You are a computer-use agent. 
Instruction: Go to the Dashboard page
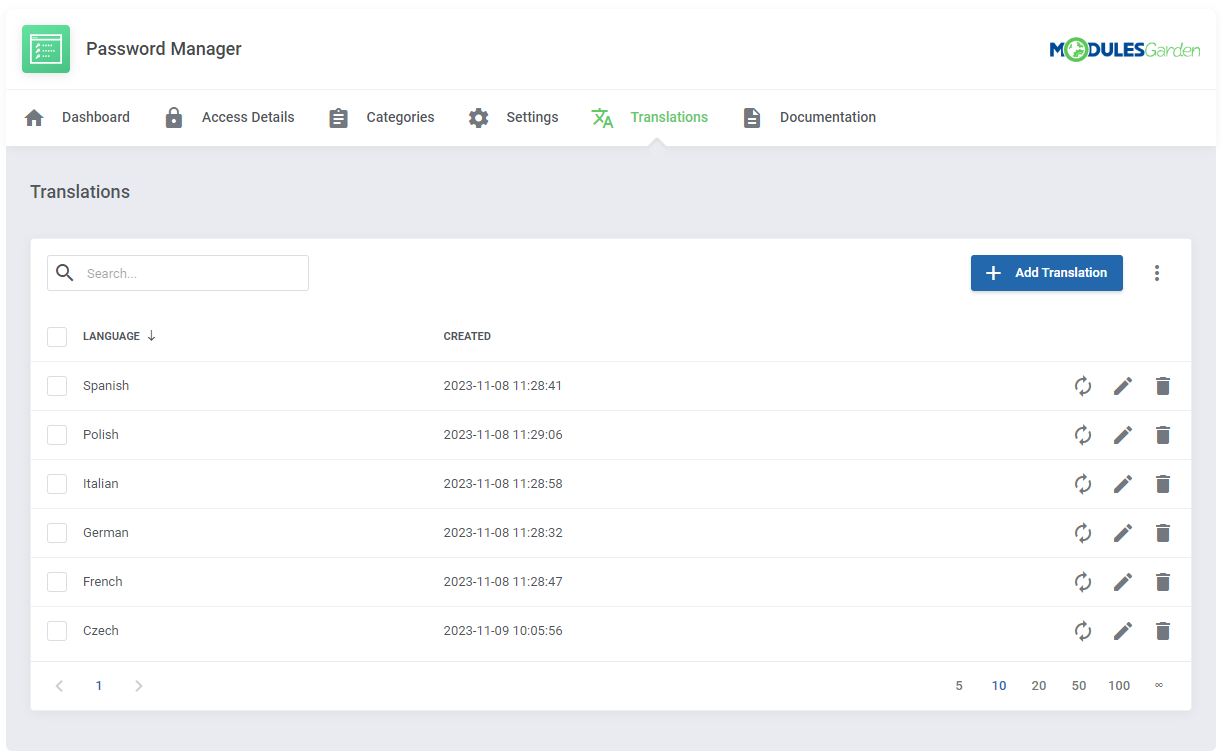95,117
